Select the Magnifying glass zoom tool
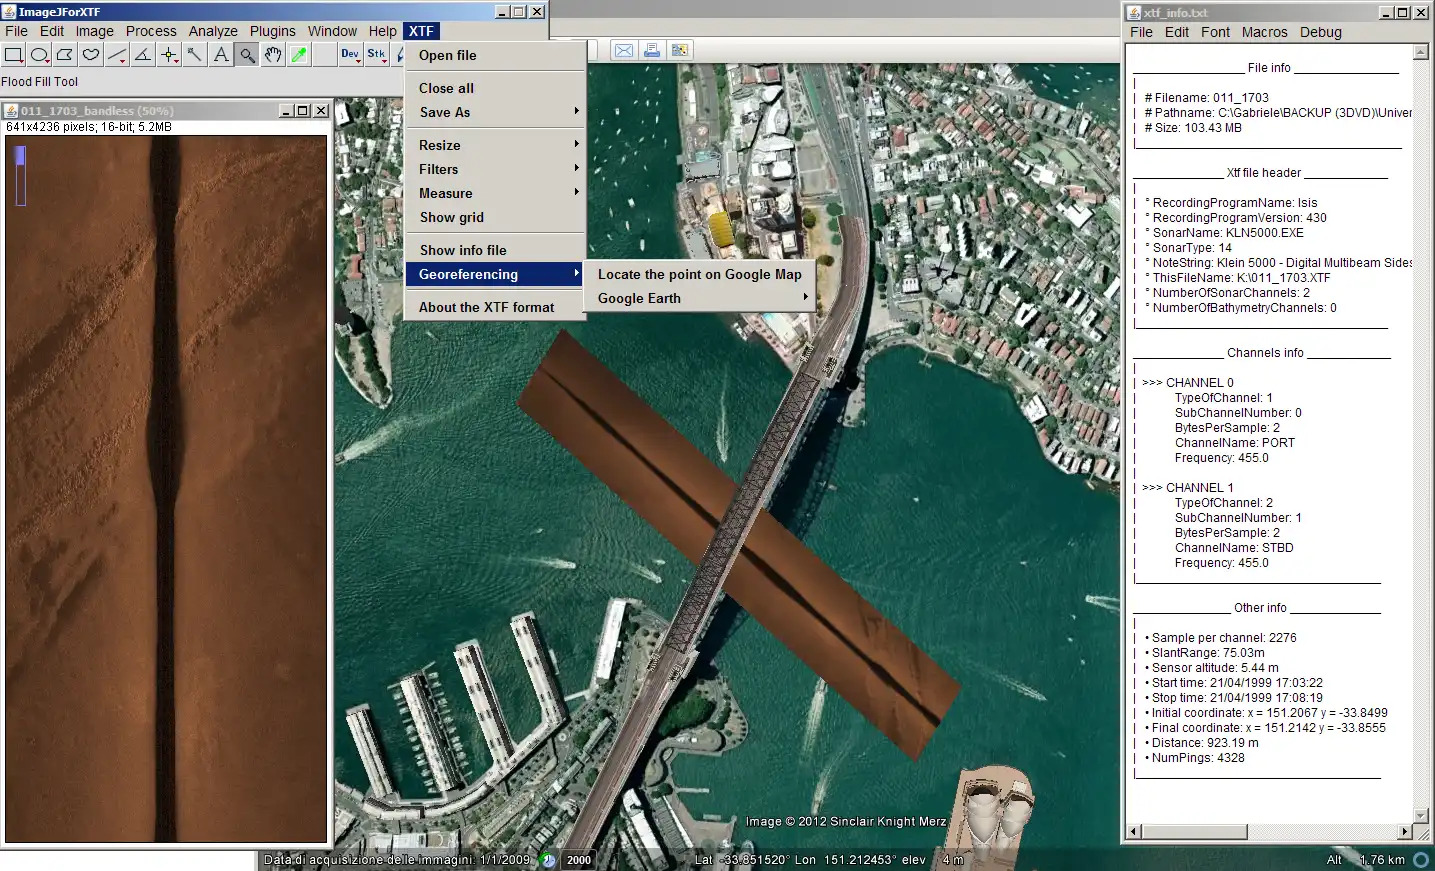 (247, 55)
